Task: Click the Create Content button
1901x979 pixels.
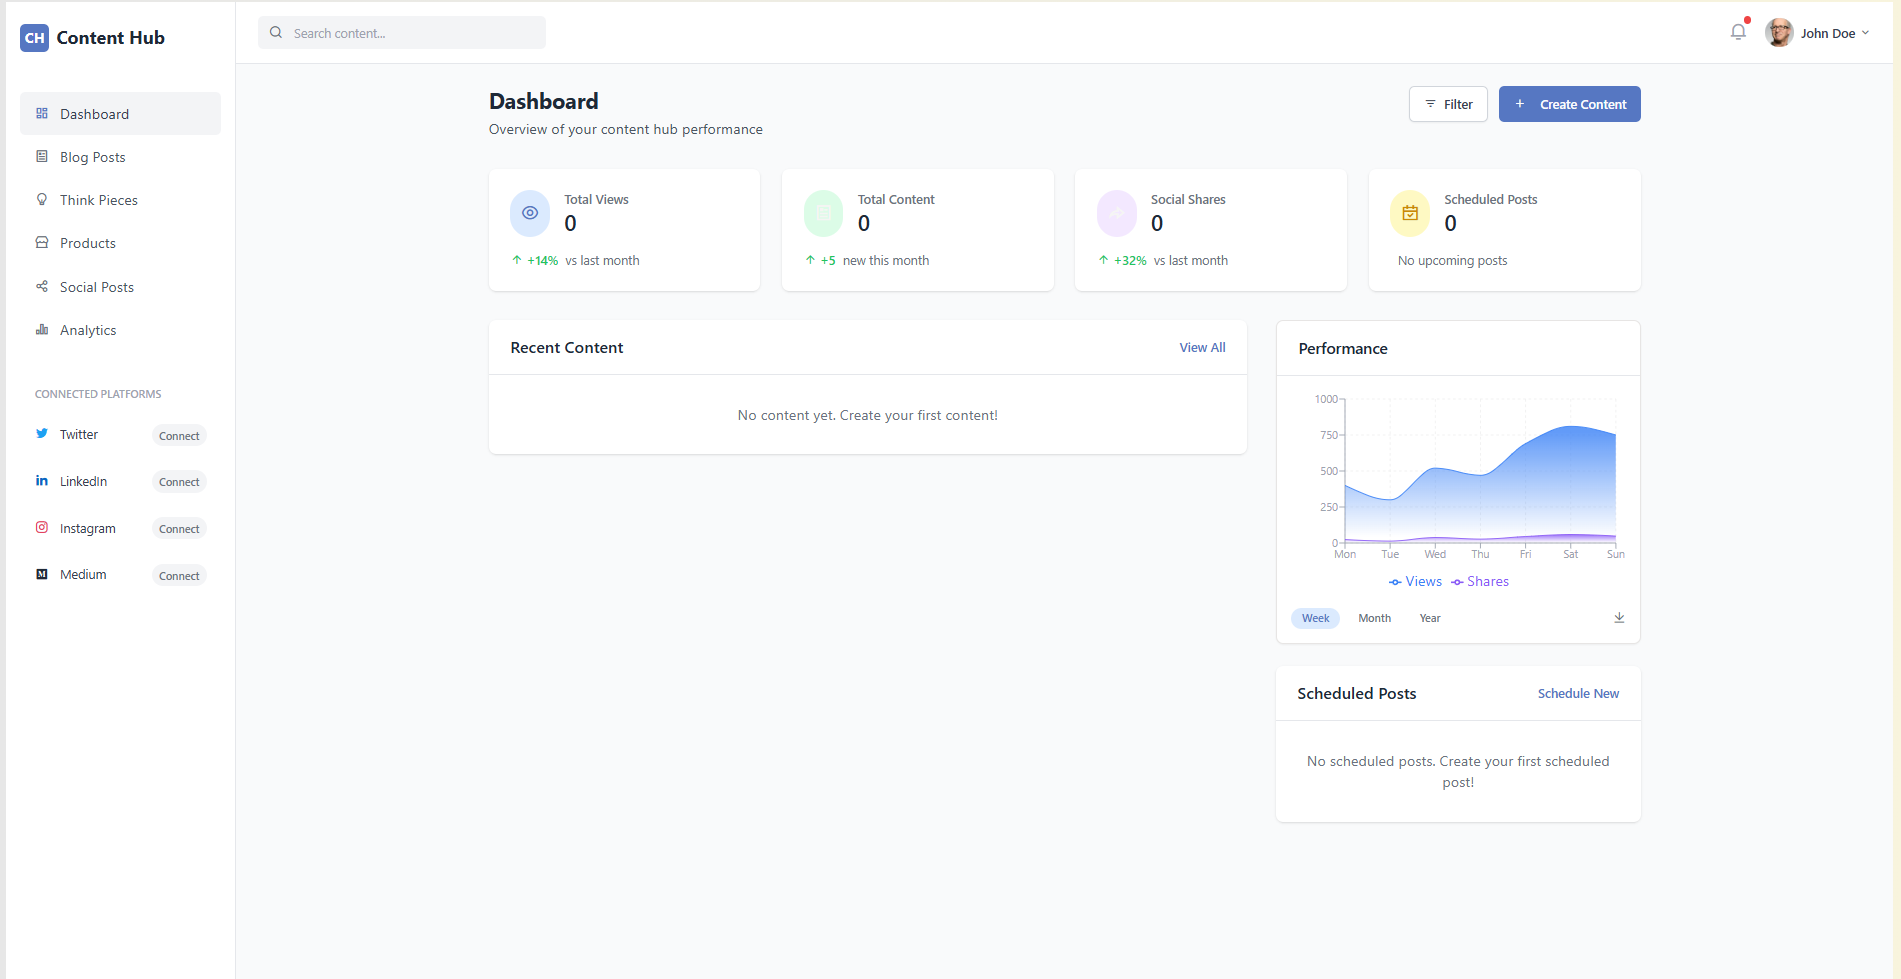Action: 1569,104
